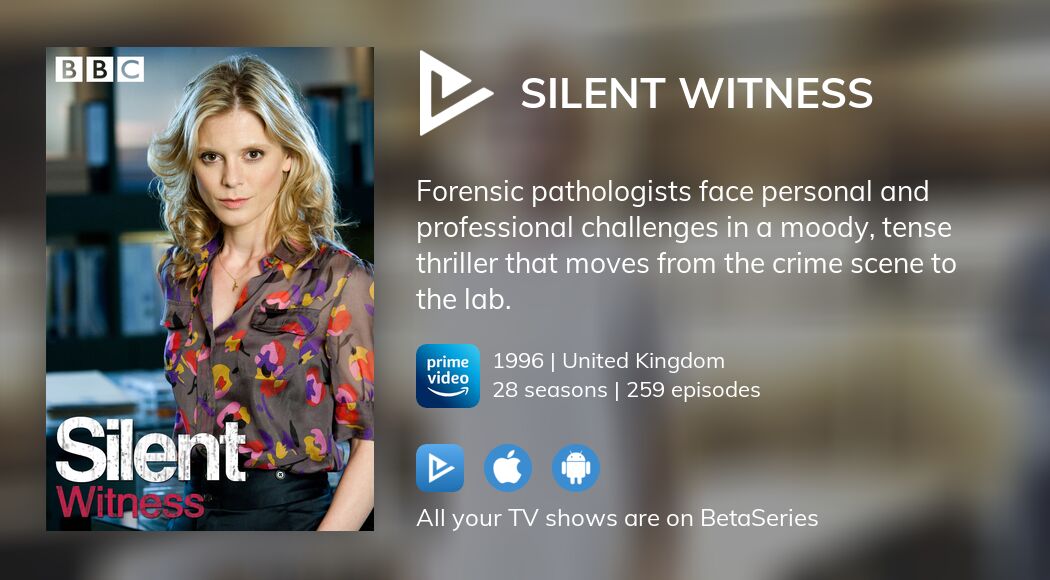Click the SILENT WITNESS heading
1050x580 pixels.
[696, 93]
